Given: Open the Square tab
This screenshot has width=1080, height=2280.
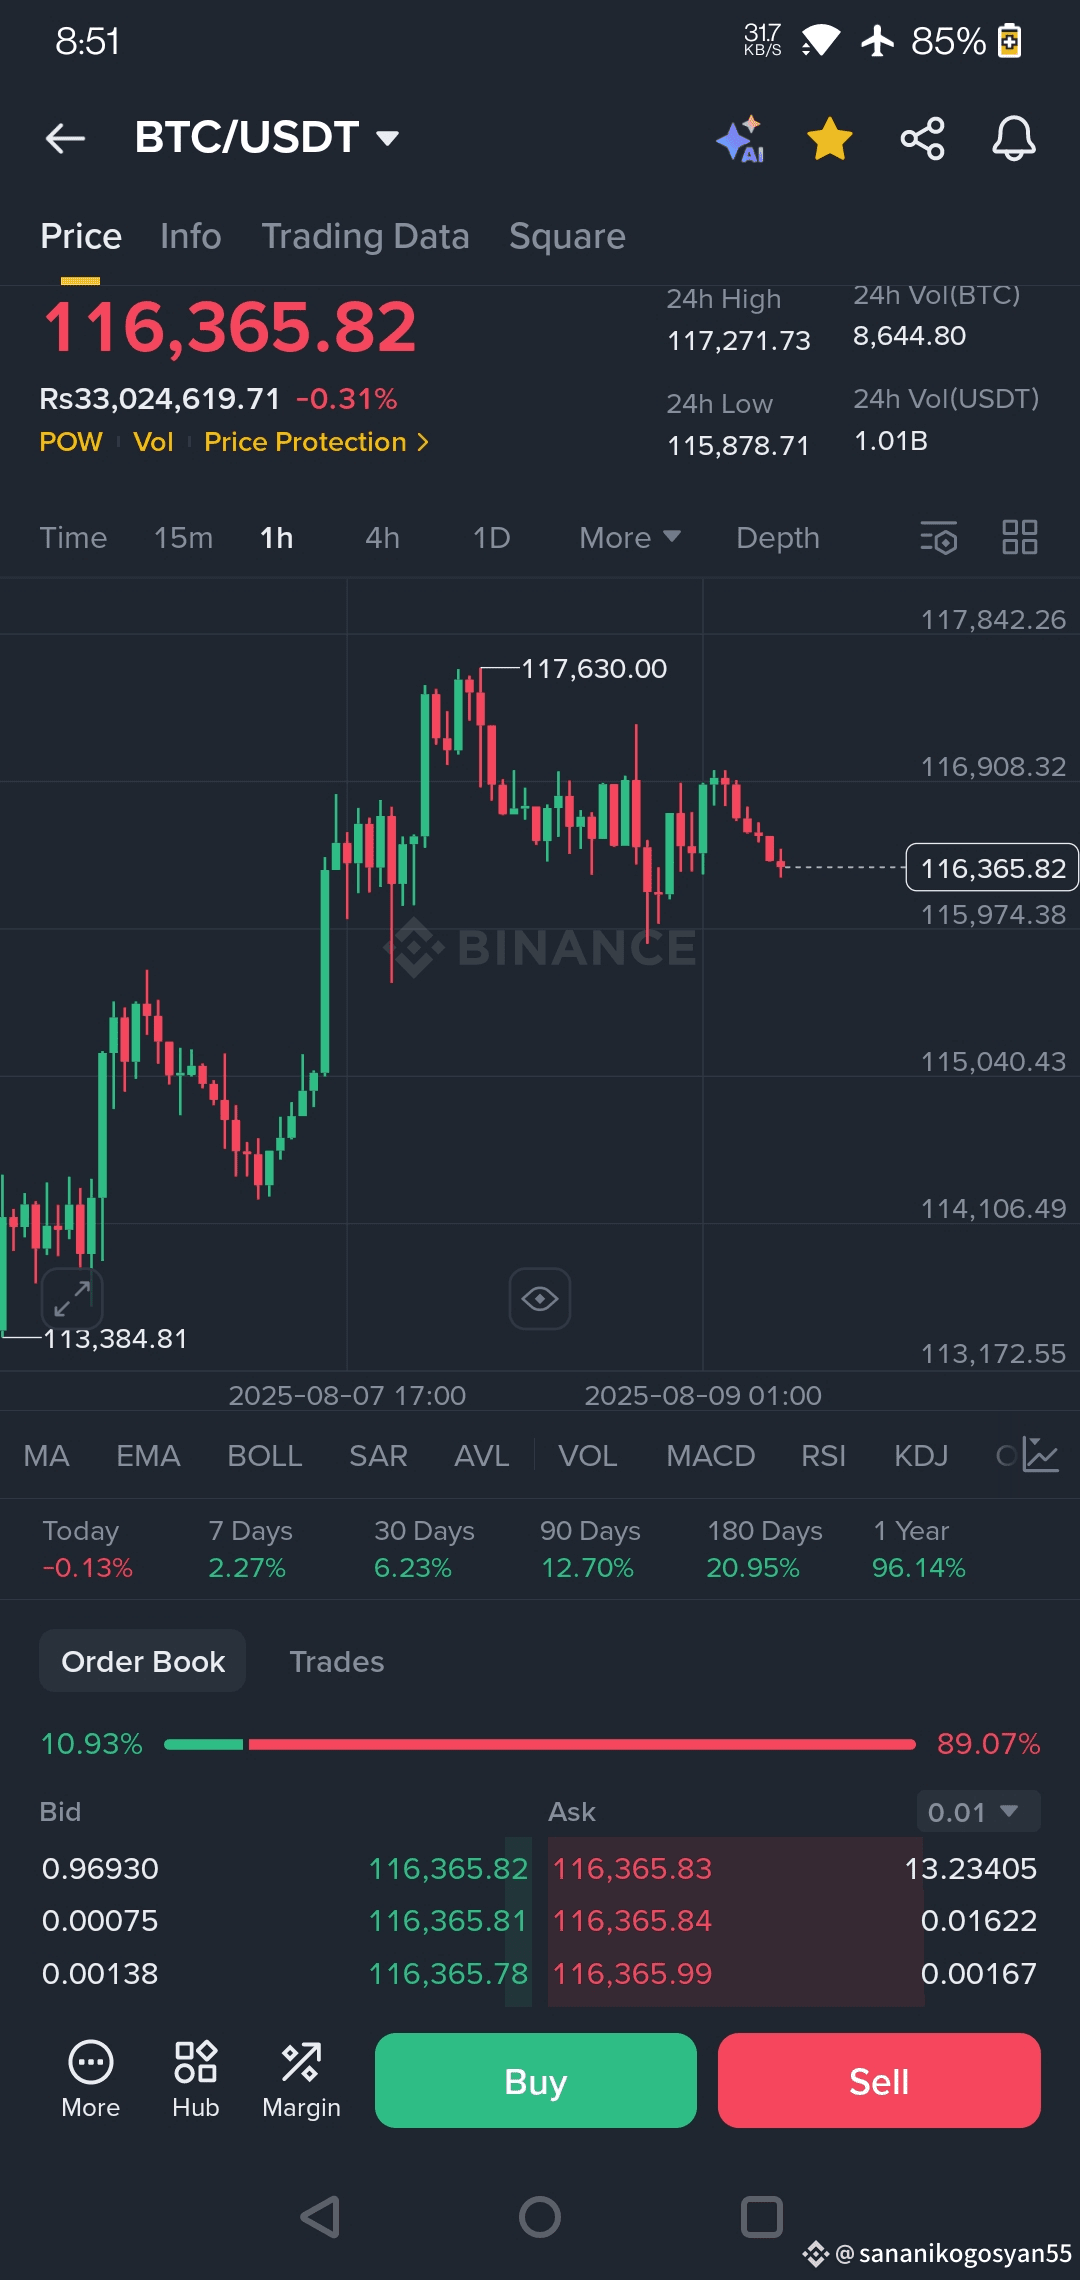Looking at the screenshot, I should pos(567,237).
